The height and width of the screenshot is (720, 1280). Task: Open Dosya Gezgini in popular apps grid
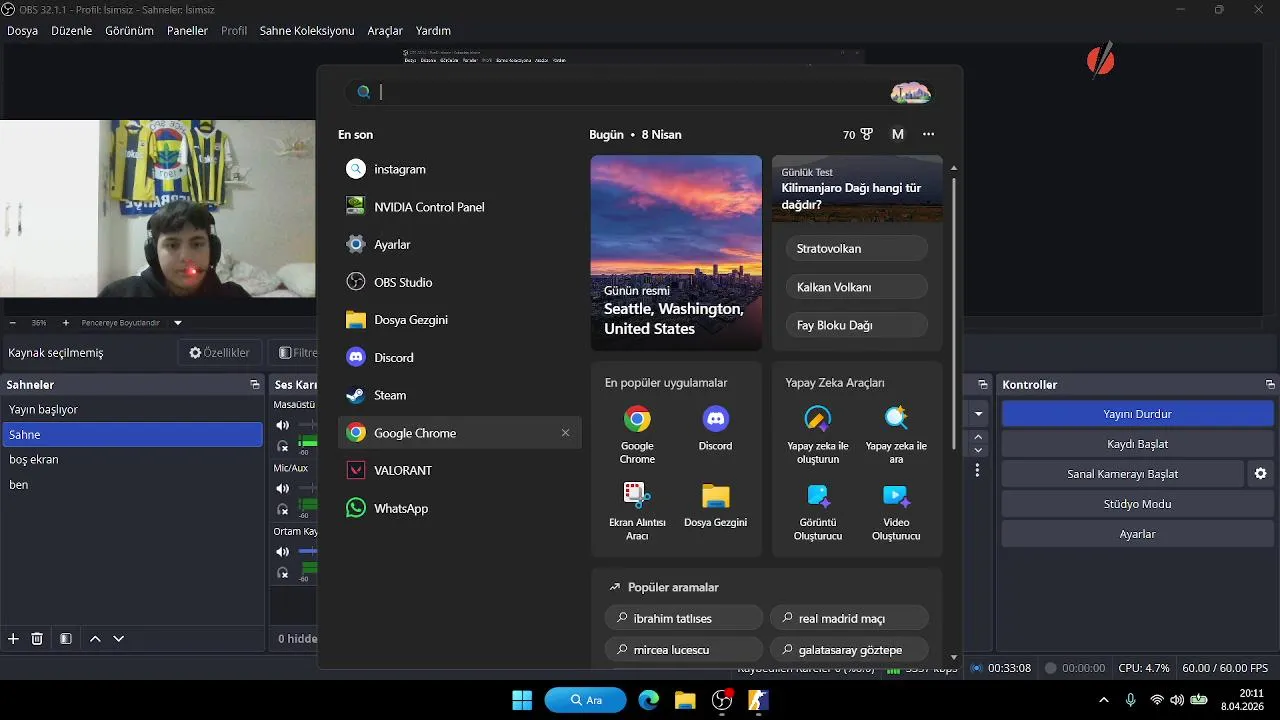pos(715,506)
